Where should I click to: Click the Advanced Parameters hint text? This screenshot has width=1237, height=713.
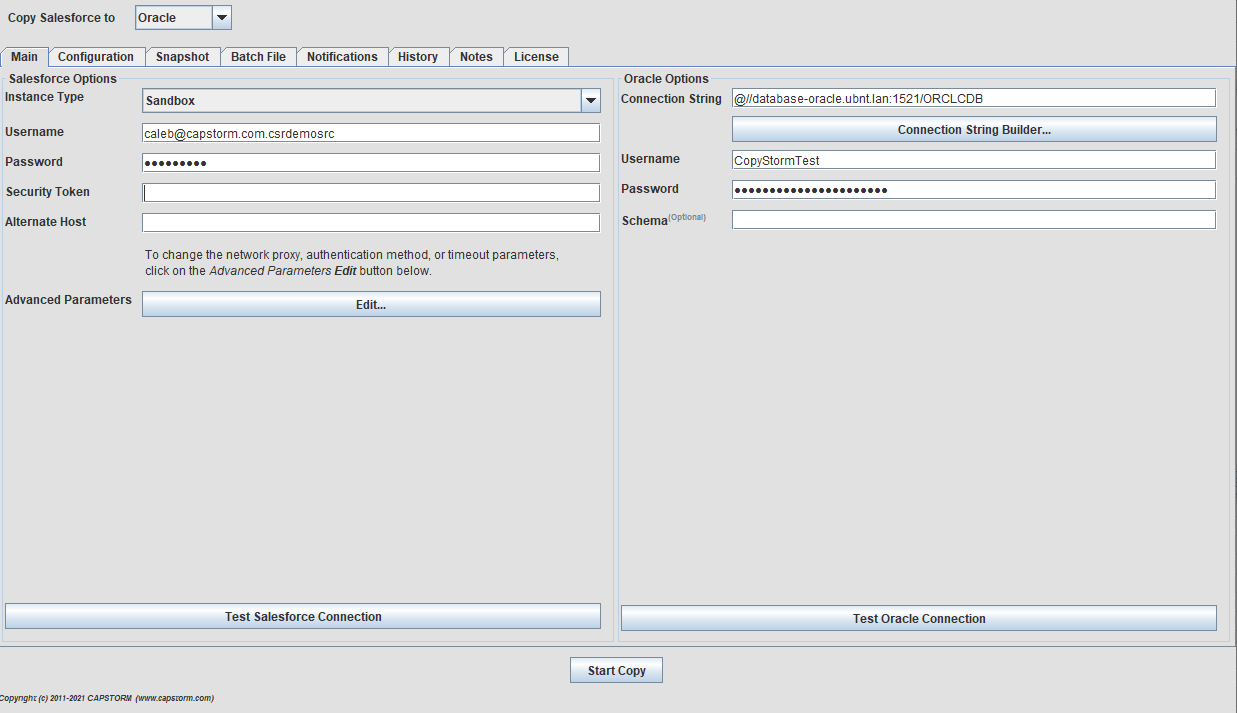pos(352,263)
